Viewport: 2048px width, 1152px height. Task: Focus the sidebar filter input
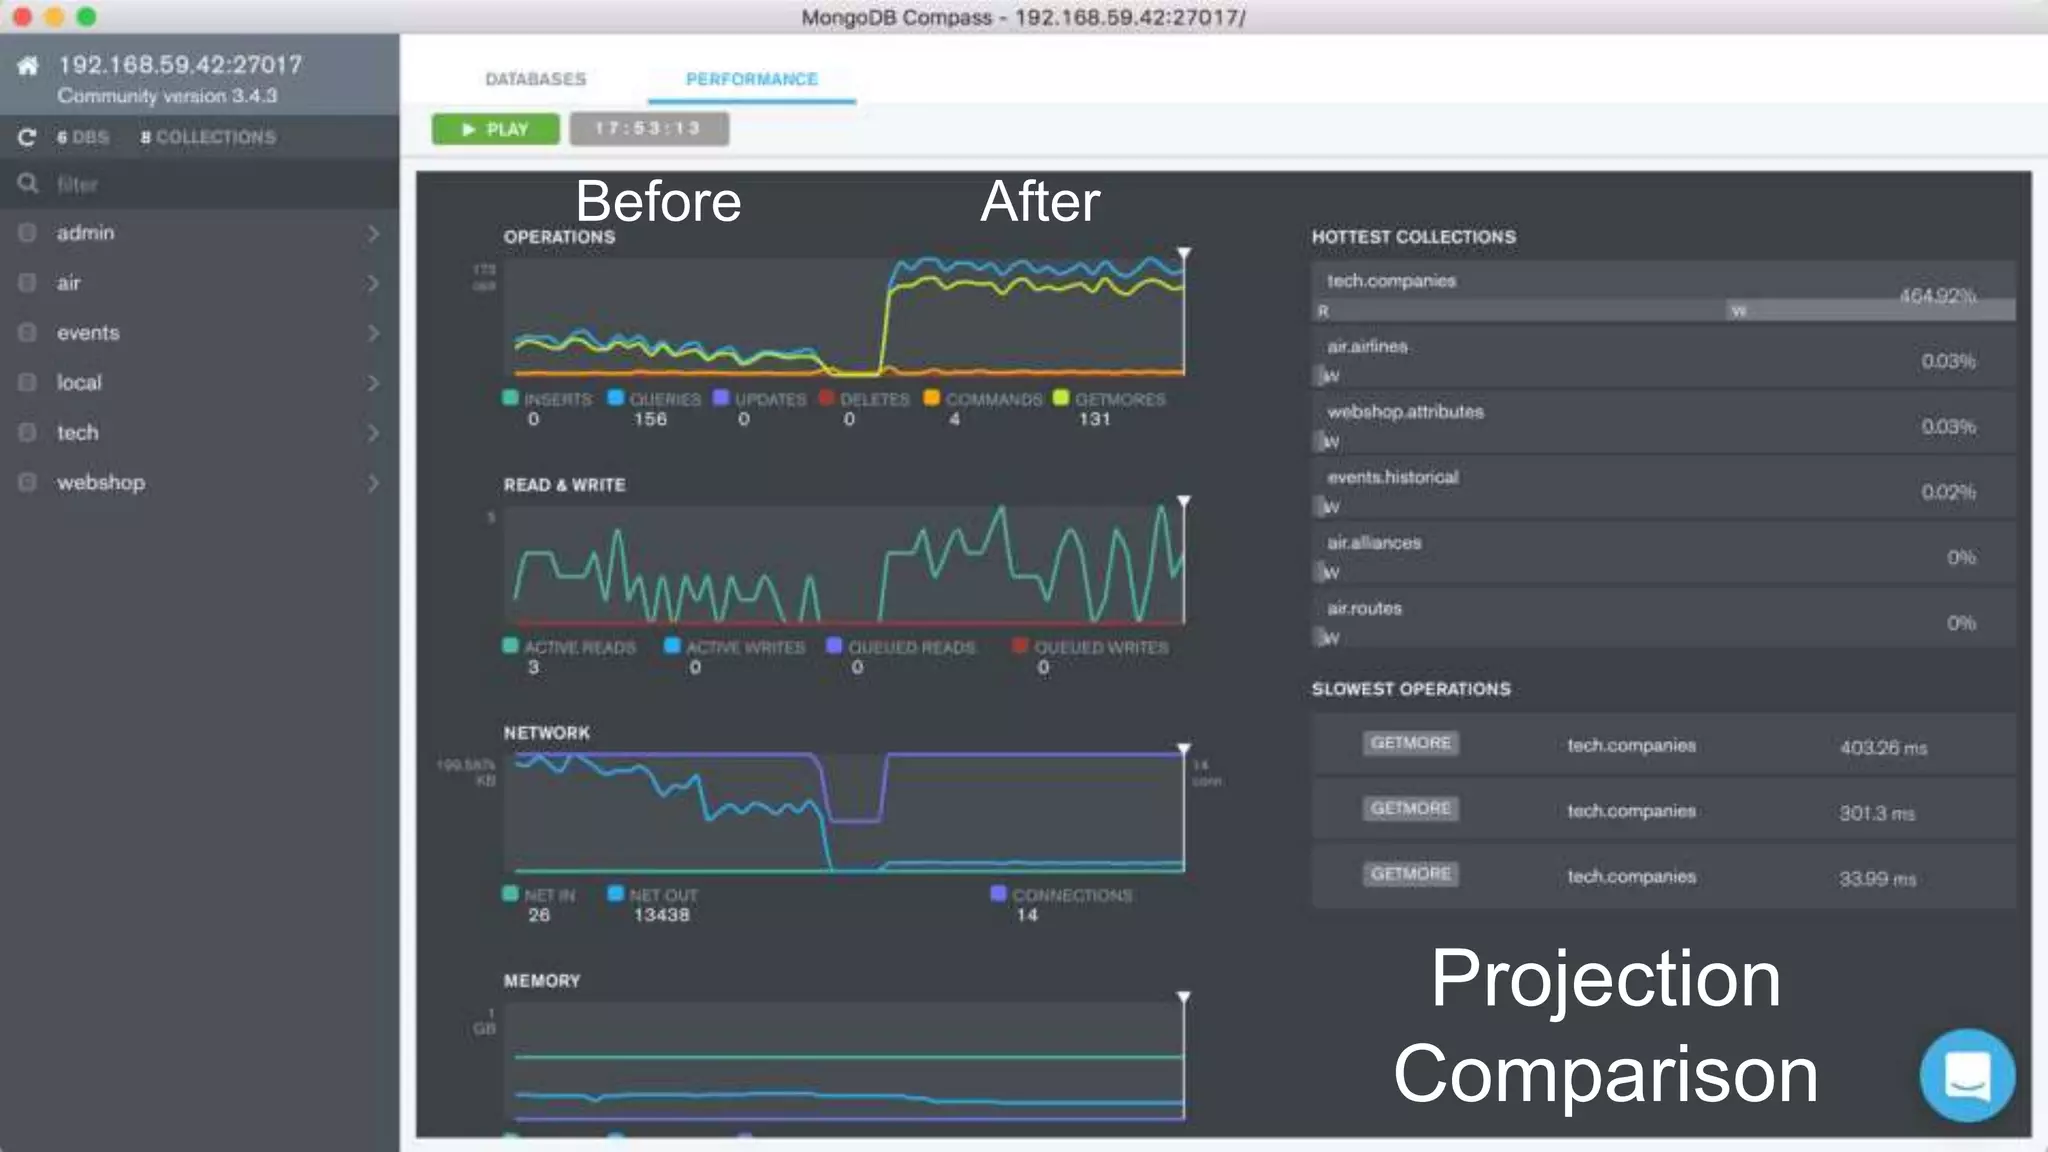[200, 184]
